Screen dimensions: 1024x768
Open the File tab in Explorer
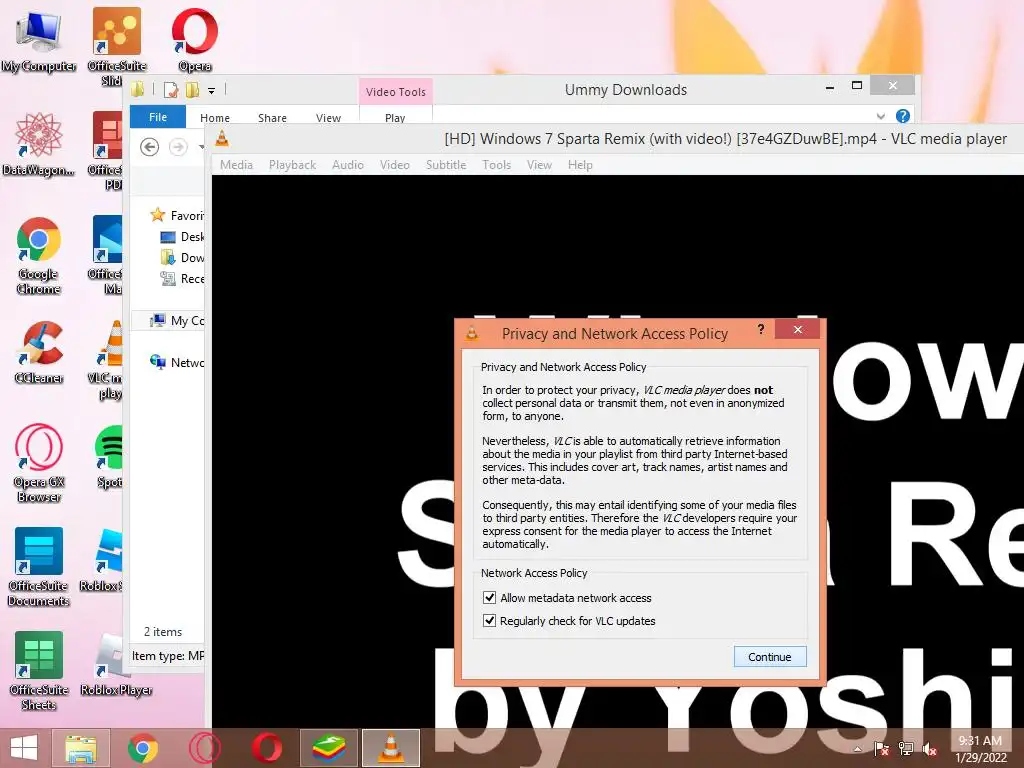point(158,117)
